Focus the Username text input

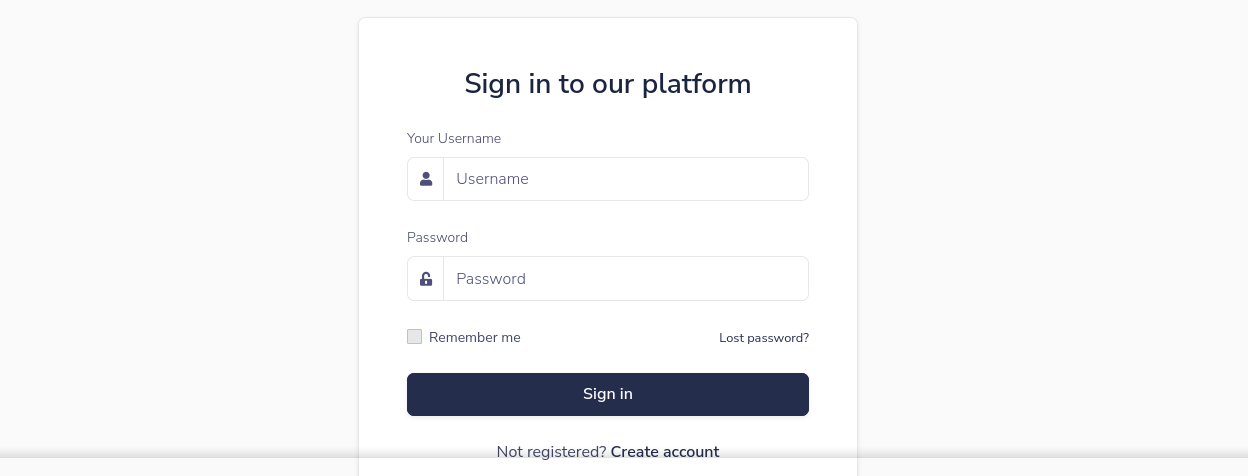tap(625, 179)
